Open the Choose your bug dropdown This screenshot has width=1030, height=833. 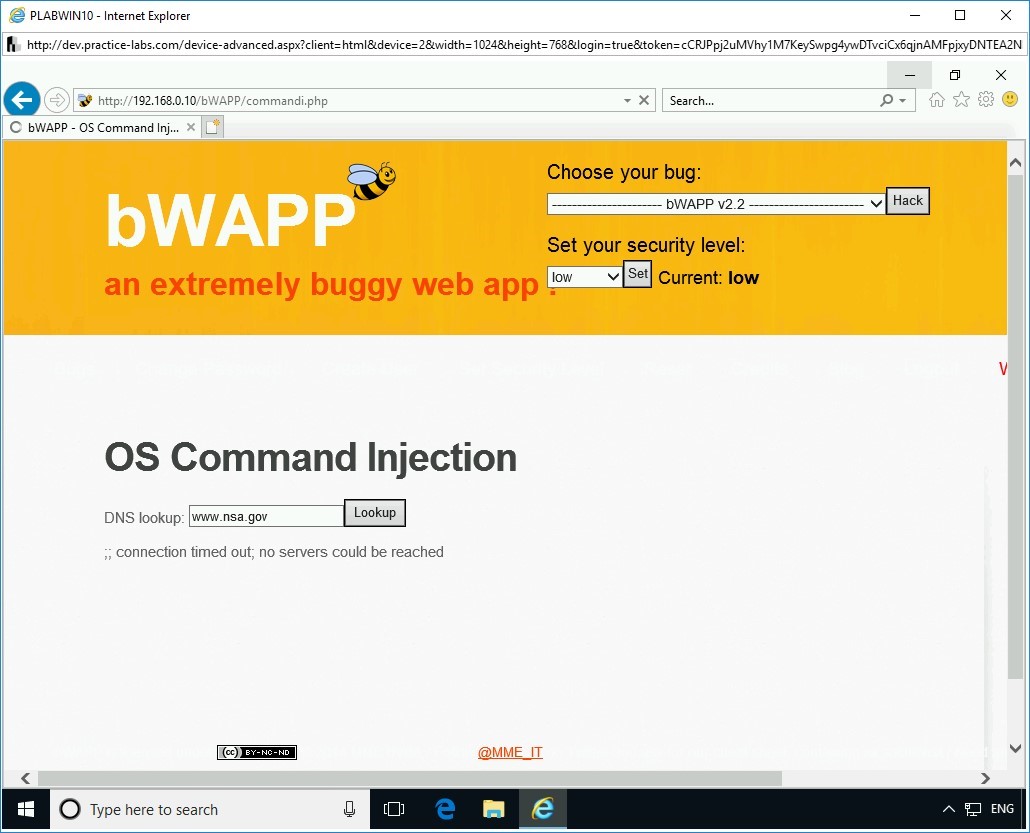click(715, 204)
